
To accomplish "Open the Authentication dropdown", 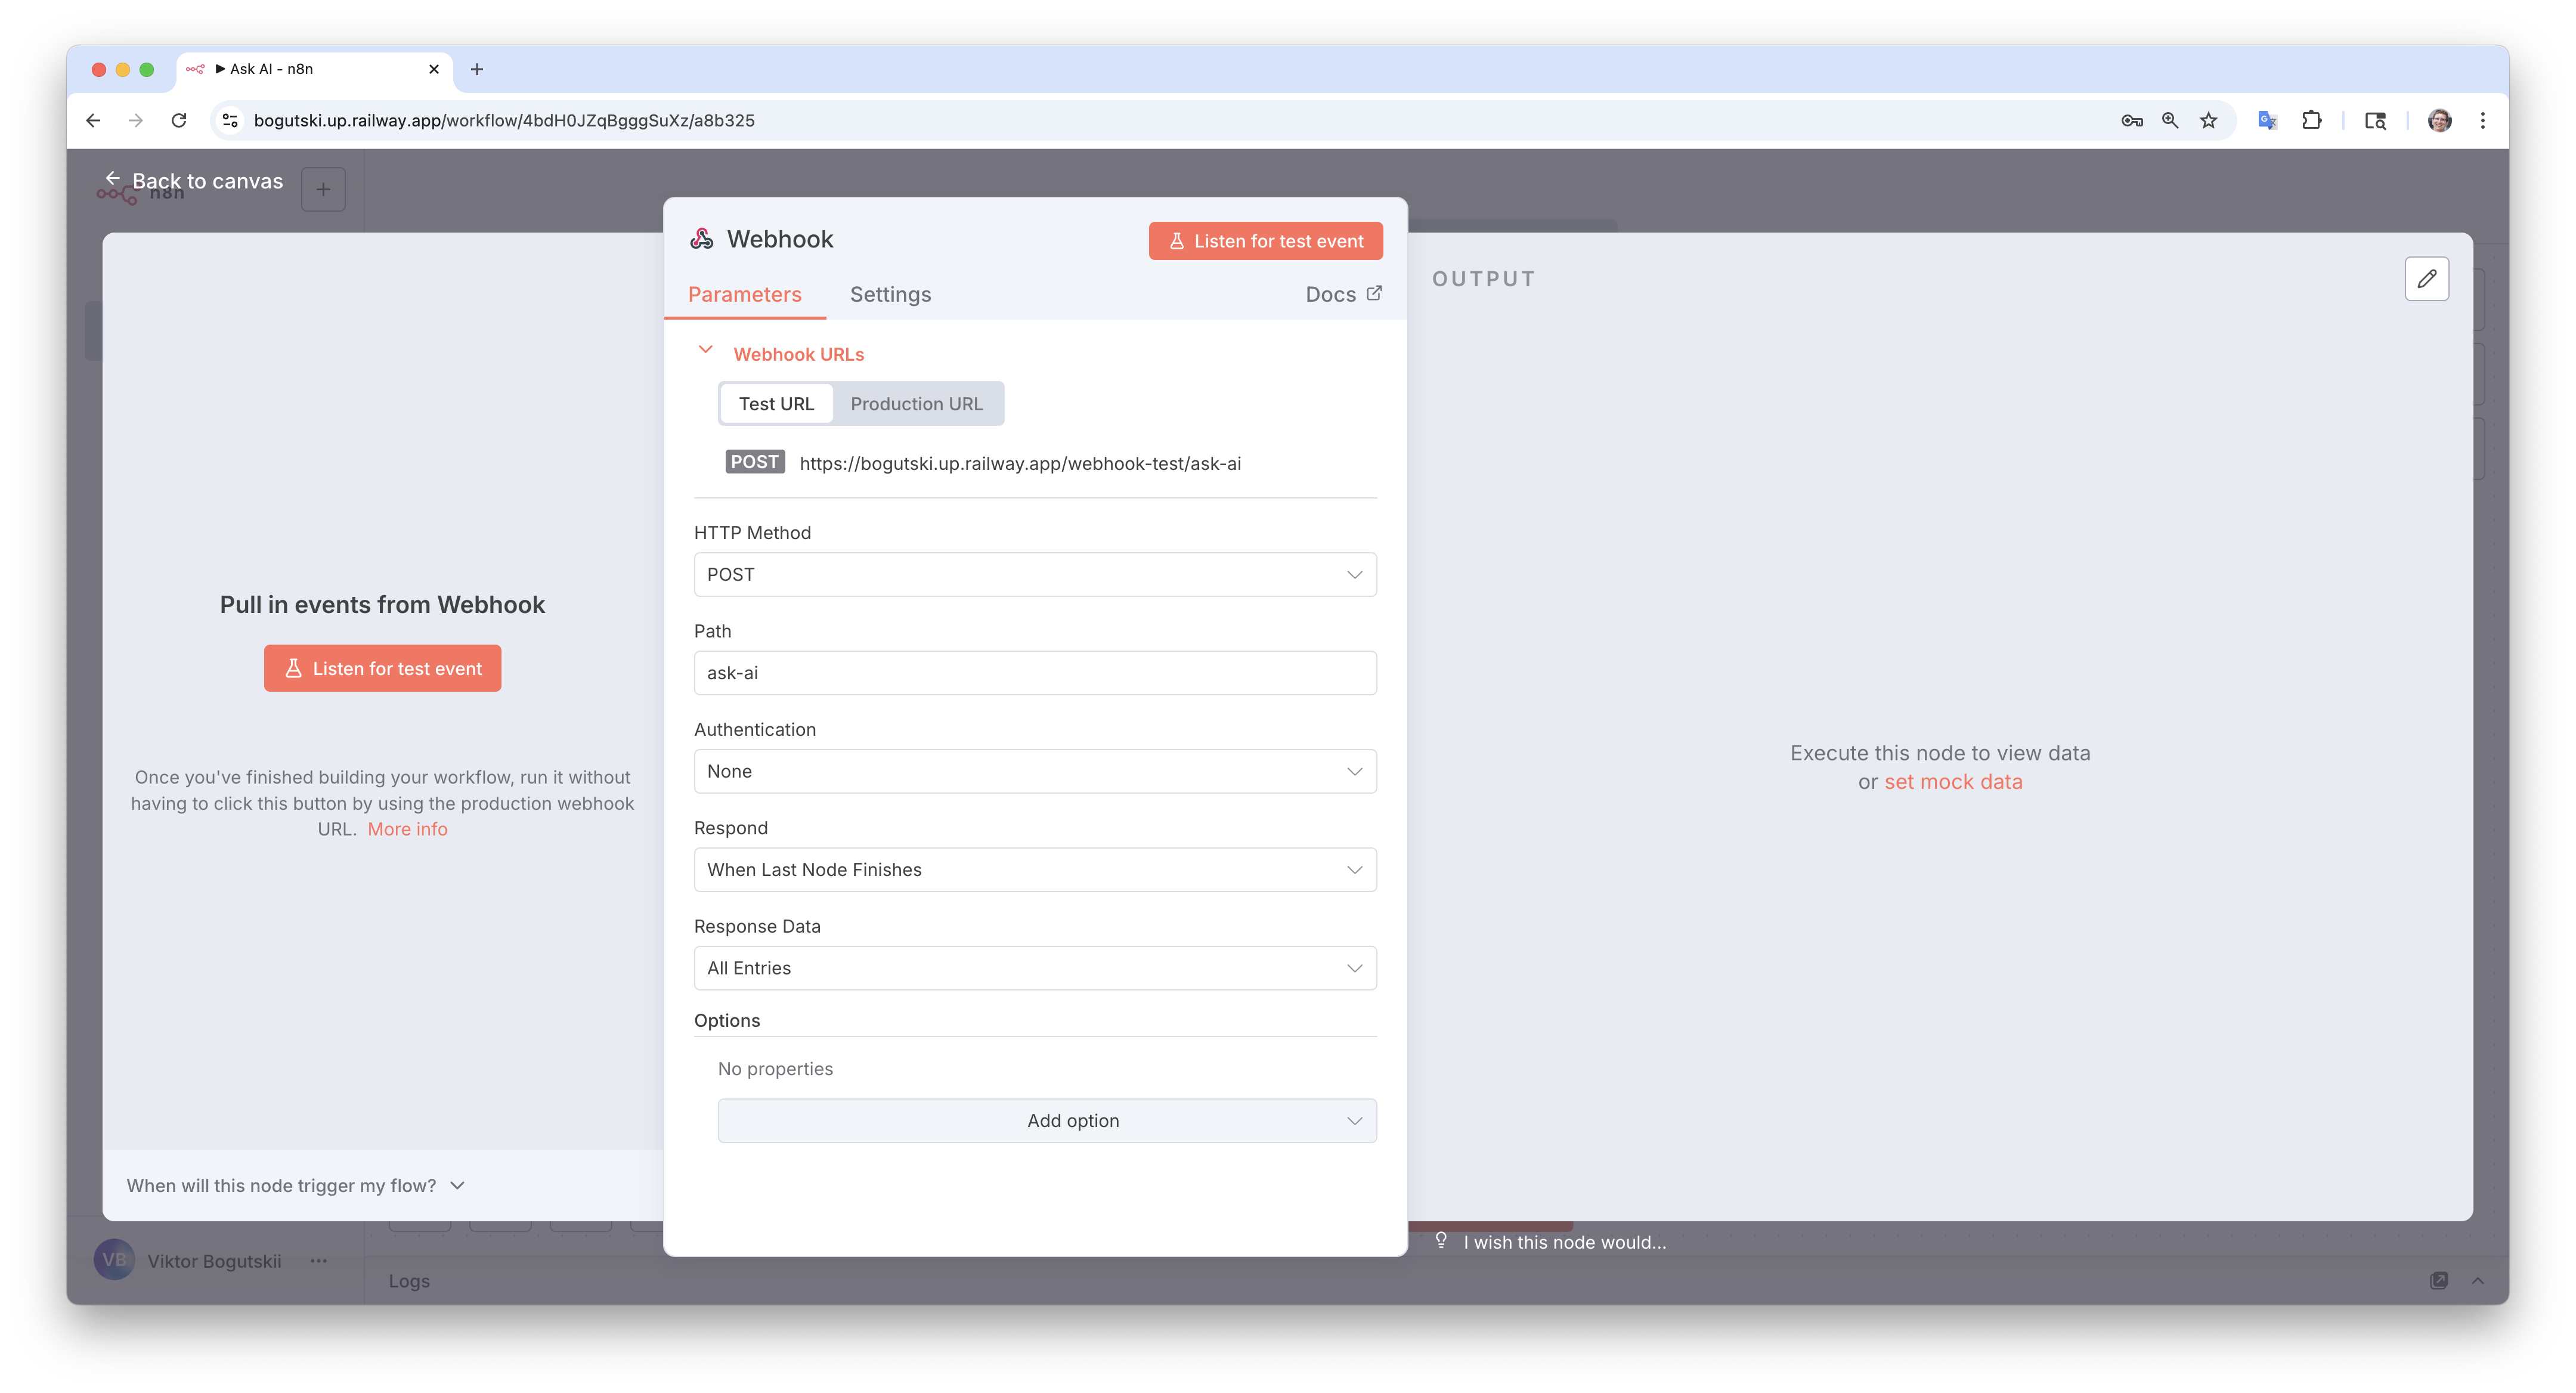I will point(1034,772).
